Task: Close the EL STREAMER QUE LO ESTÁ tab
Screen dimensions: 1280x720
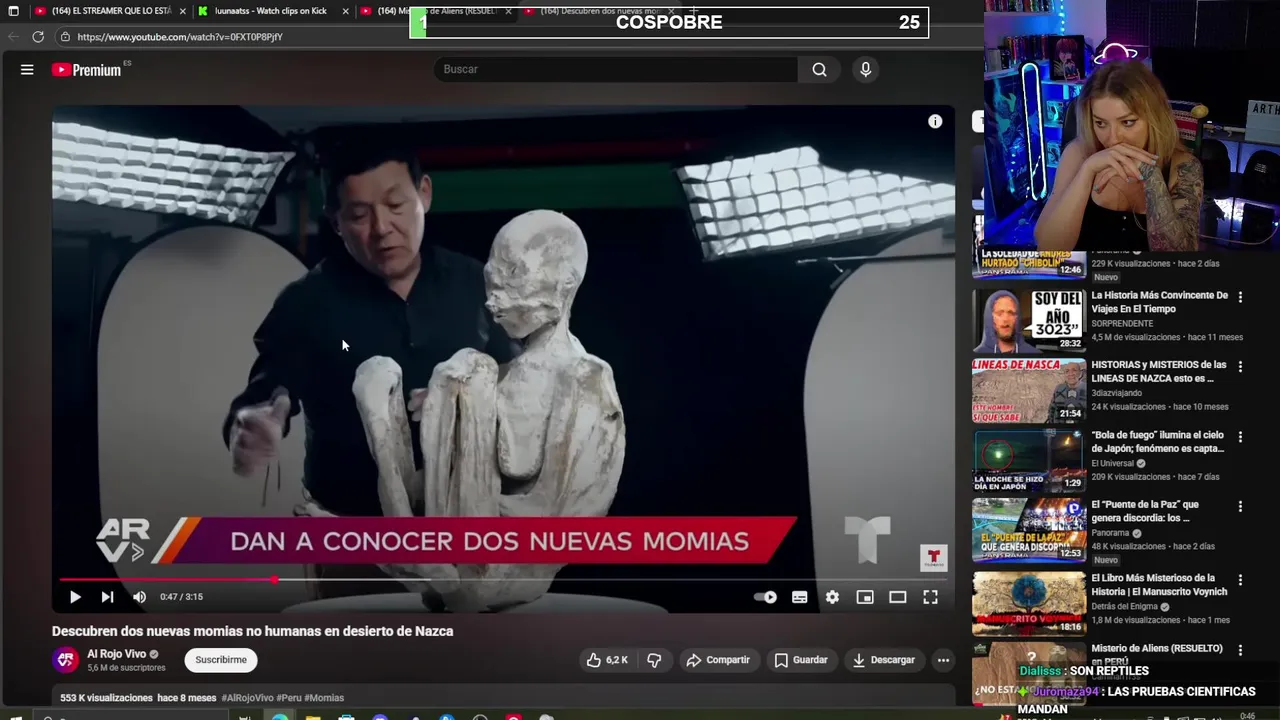Action: 182,11
